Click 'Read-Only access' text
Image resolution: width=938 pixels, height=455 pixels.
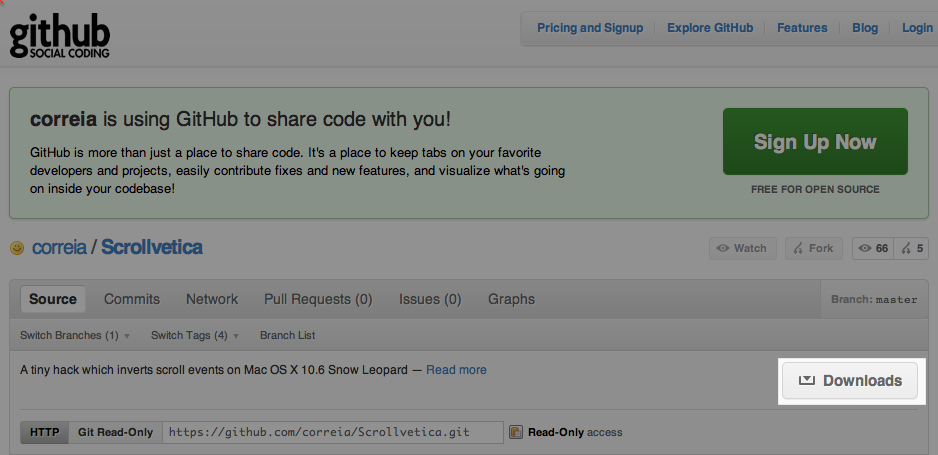[575, 432]
